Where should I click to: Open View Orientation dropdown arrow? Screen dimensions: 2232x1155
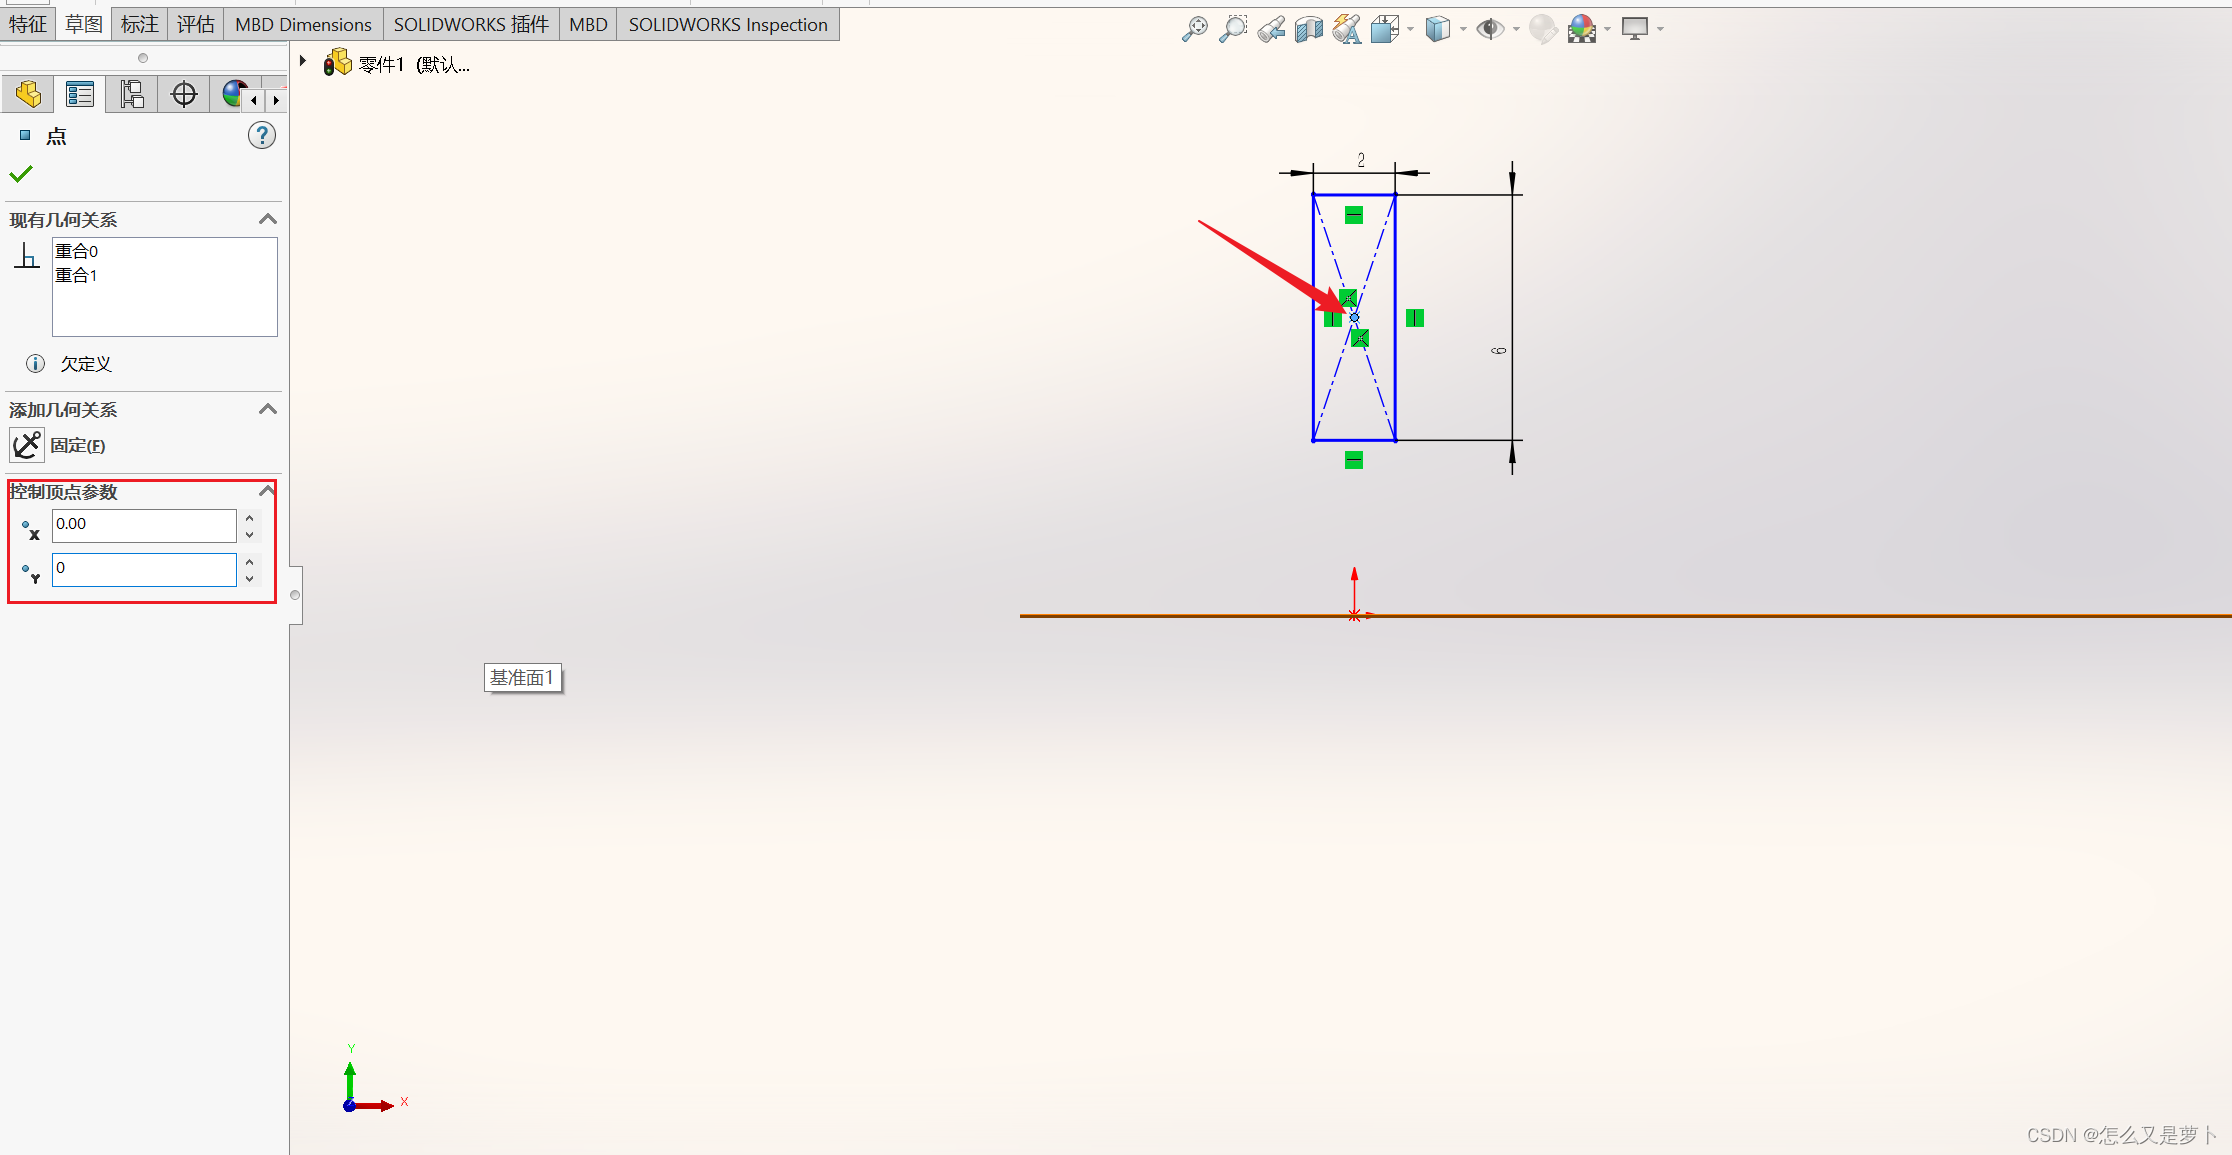coord(1410,29)
